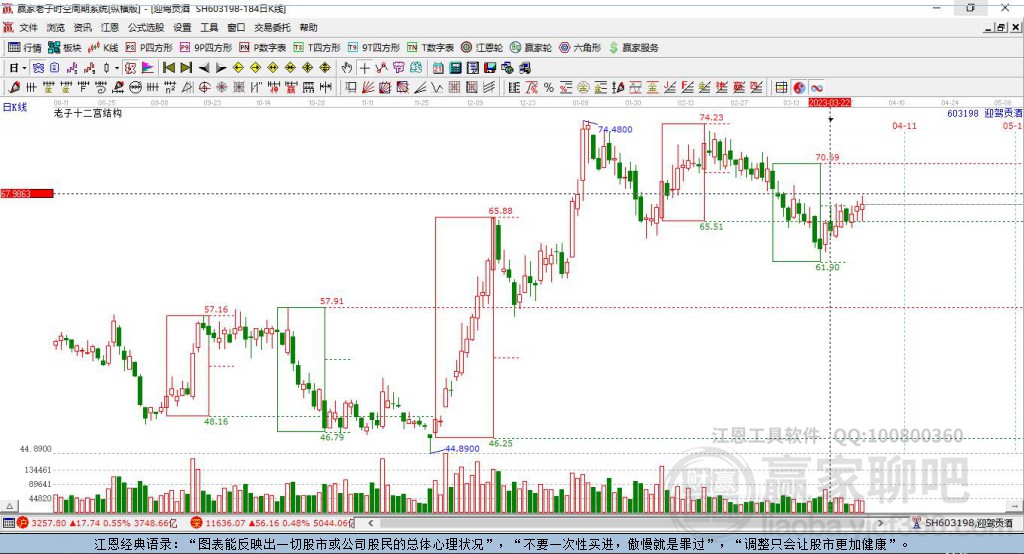The height and width of the screenshot is (554, 1024).
Task: Toggle the red yin-yang icon
Action: pos(799,87)
